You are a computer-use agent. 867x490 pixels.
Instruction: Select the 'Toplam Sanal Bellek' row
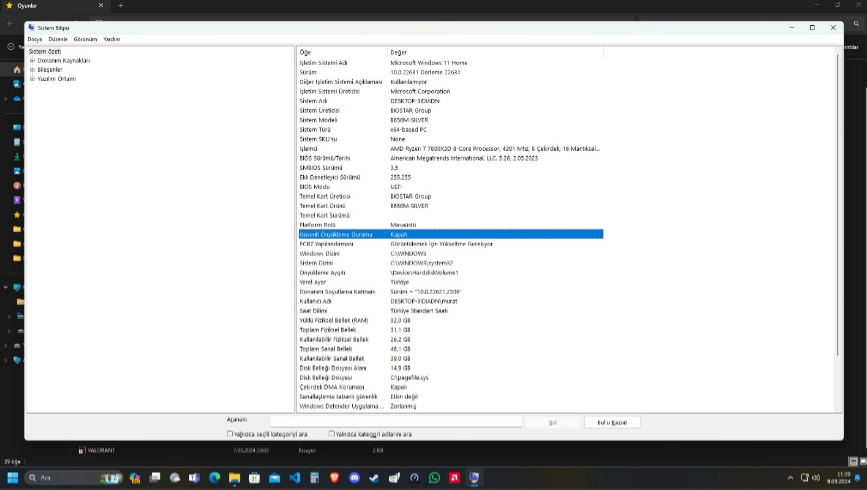[x=450, y=349]
